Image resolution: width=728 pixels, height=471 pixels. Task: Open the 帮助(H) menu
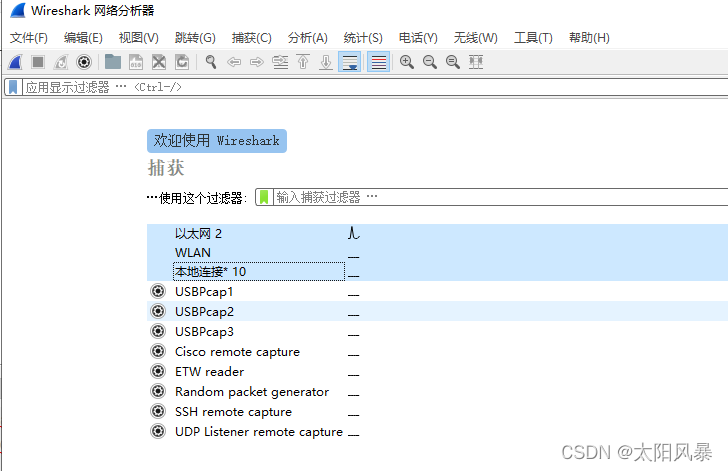(589, 38)
